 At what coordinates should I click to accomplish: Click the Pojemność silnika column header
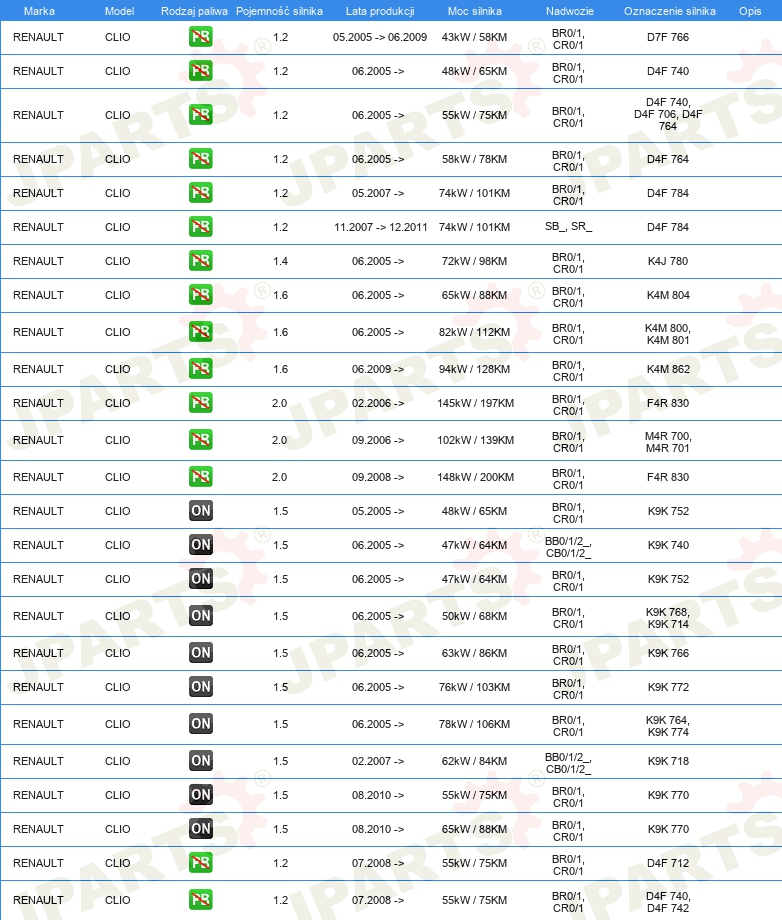pyautogui.click(x=279, y=11)
